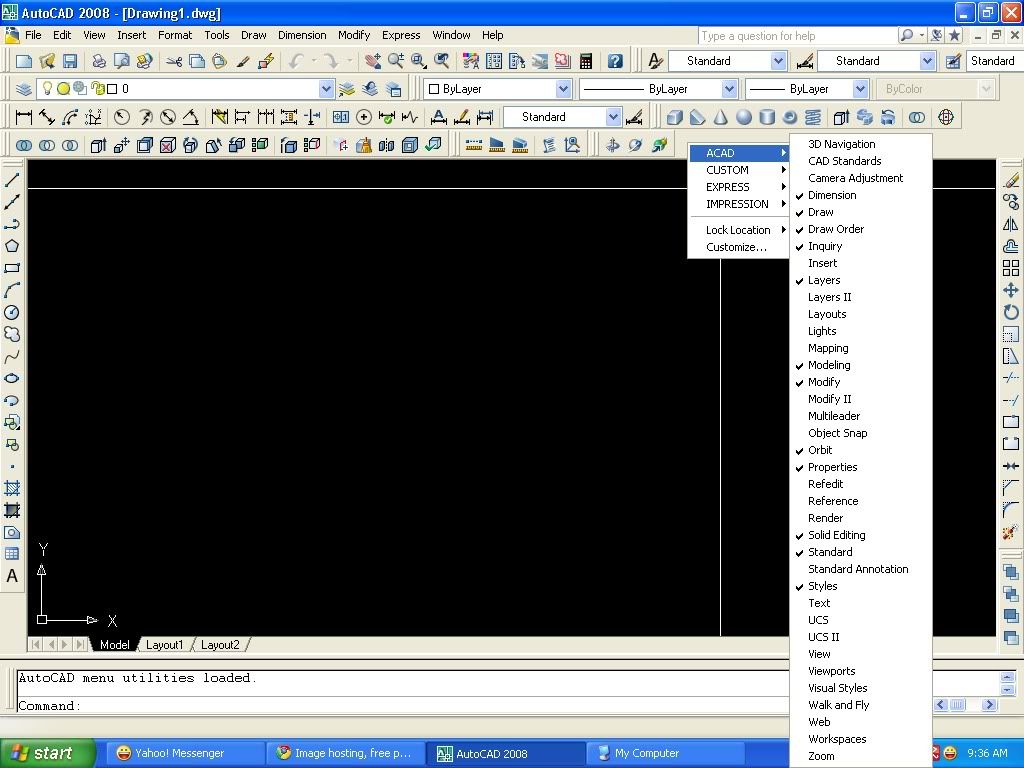Image resolution: width=1024 pixels, height=768 pixels.
Task: Select the Rectangle draw tool
Action: (12, 268)
